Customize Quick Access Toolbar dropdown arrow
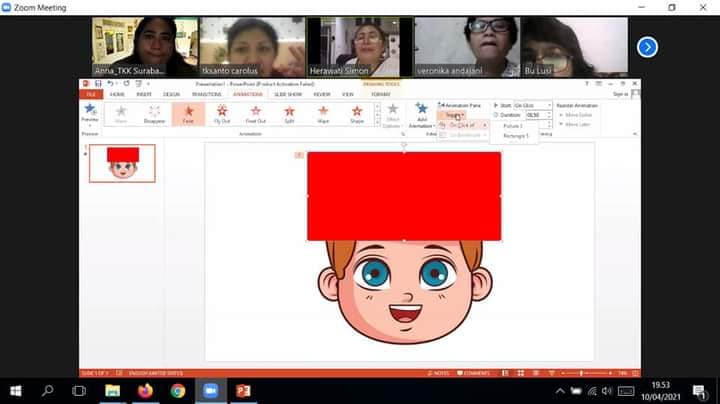 [148, 84]
